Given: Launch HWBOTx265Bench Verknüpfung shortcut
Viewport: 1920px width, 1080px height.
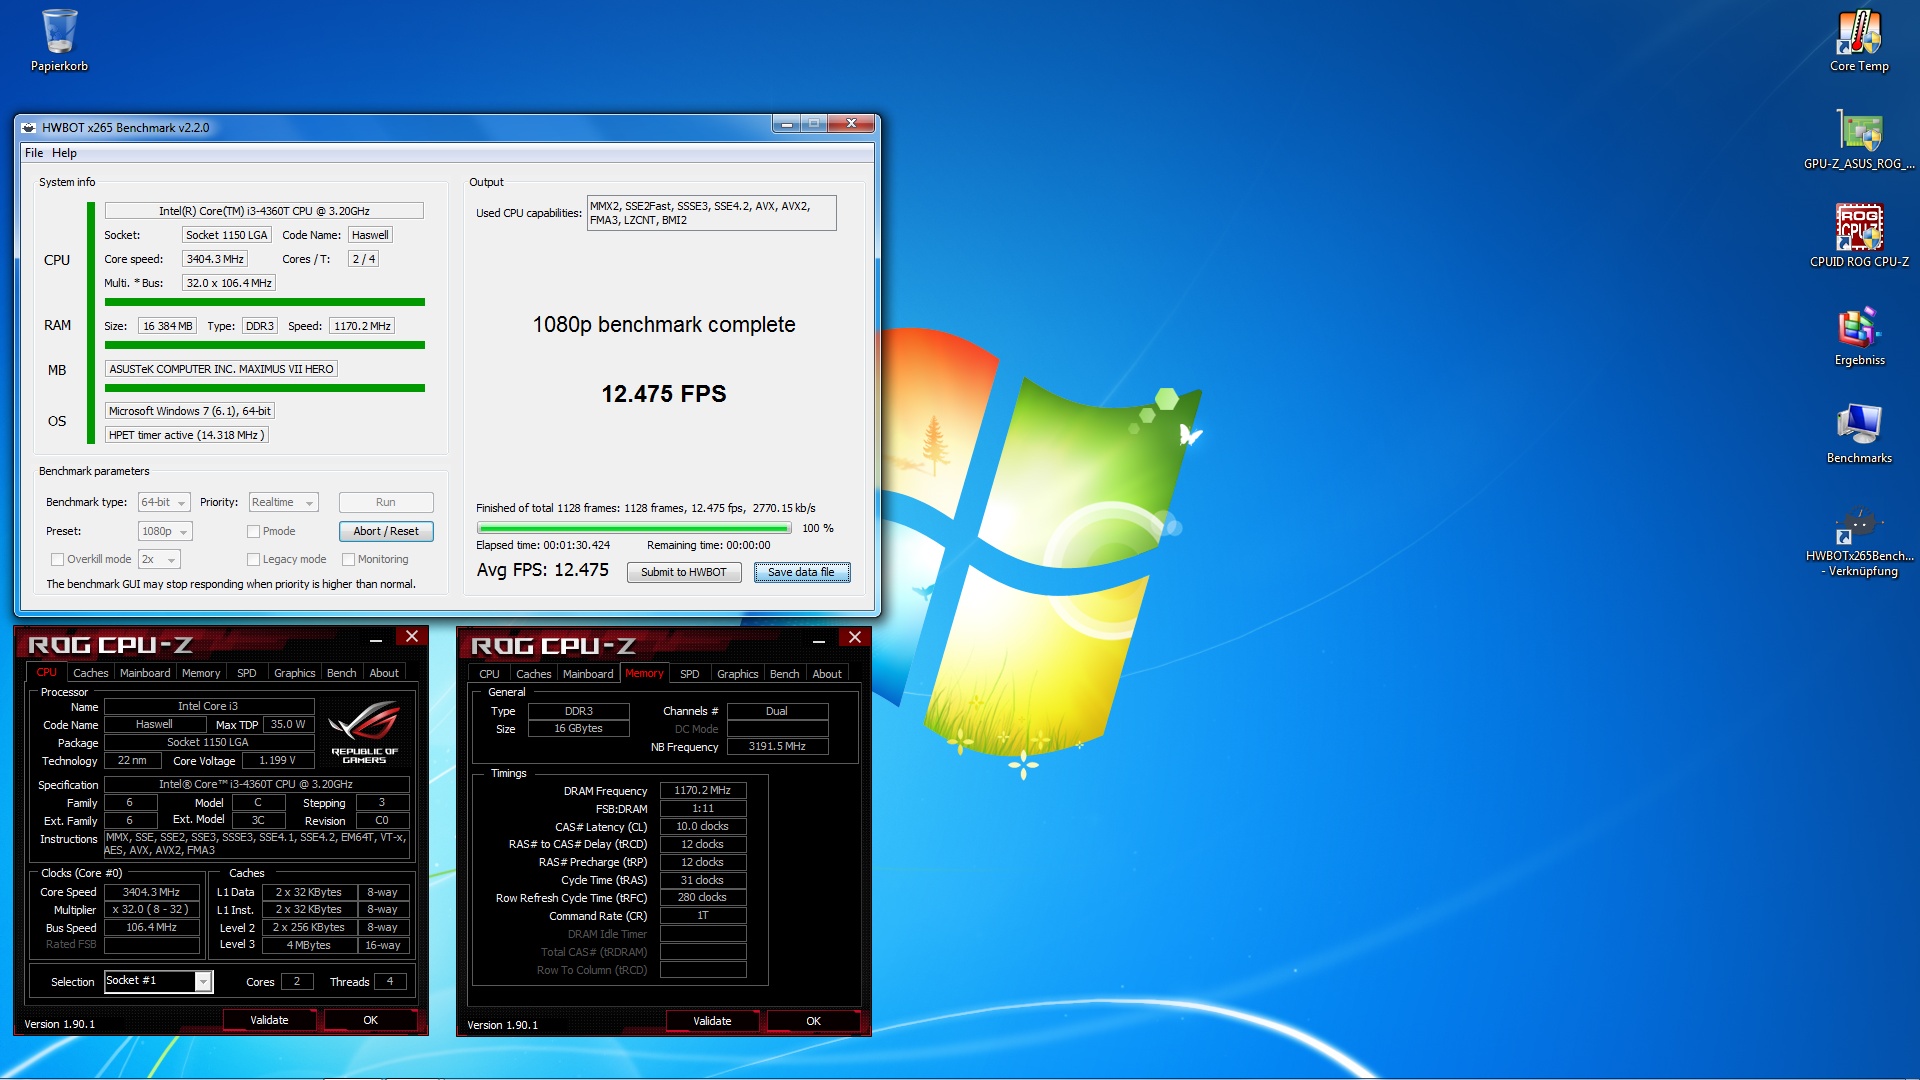Looking at the screenshot, I should point(1859,541).
